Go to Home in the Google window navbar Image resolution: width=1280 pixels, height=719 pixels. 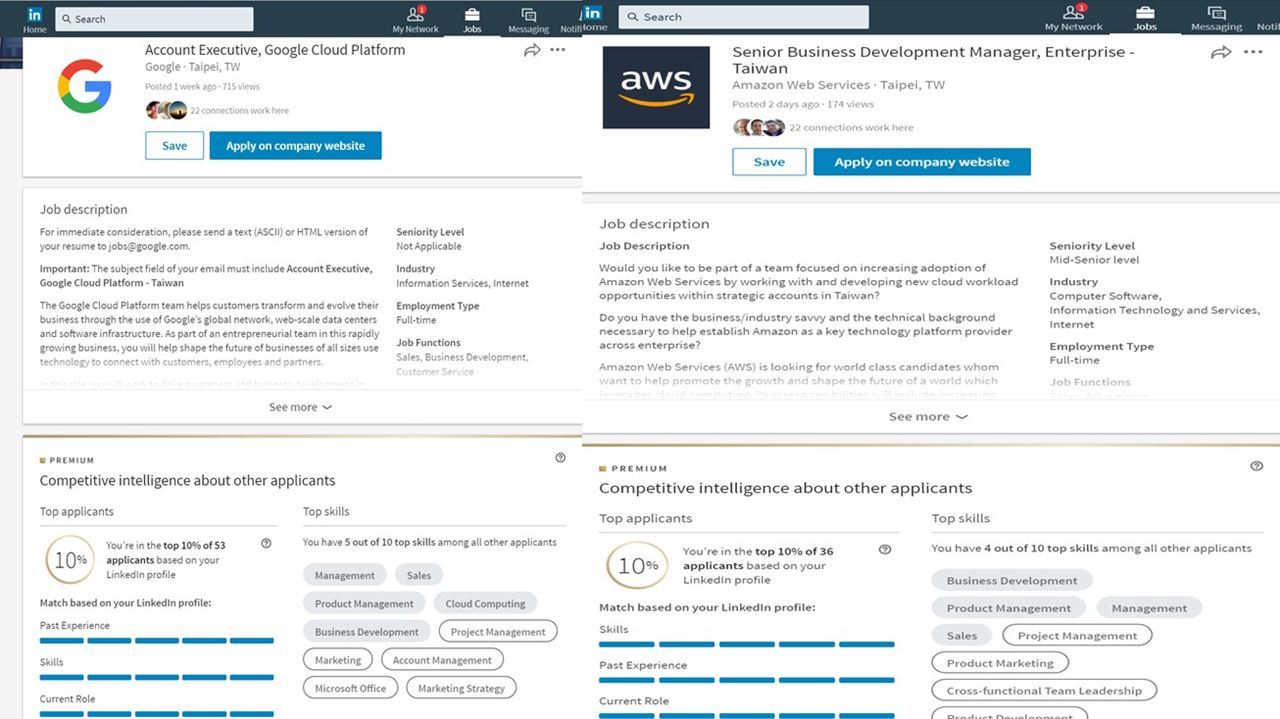click(35, 19)
